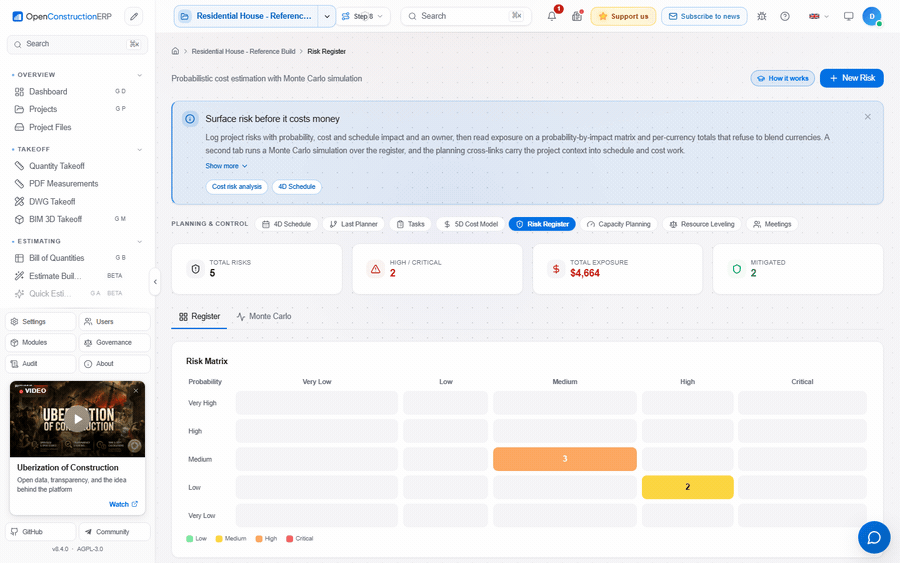Click How it works button
The image size is (900, 563).
tap(782, 79)
